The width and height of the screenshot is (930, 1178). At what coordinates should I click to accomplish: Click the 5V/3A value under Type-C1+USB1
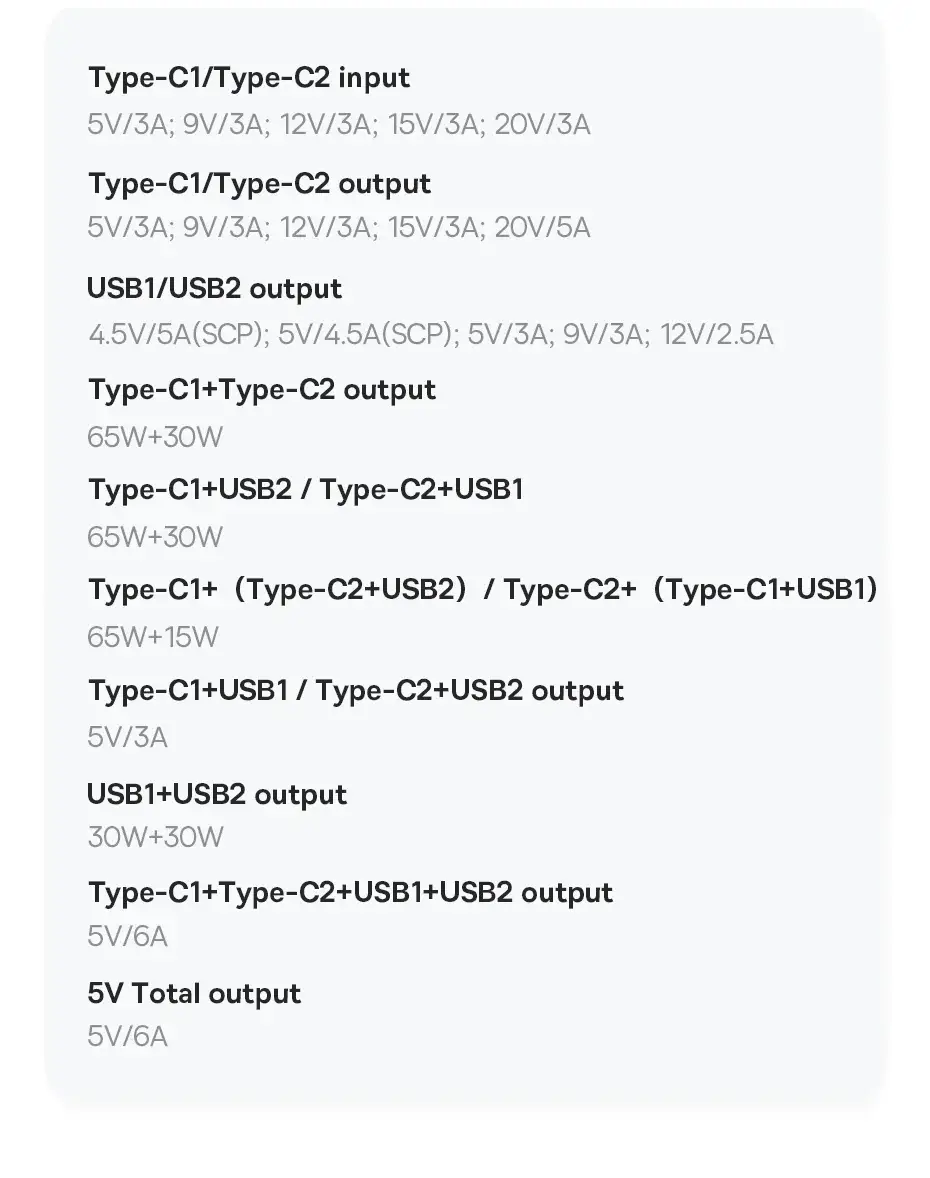(x=127, y=738)
